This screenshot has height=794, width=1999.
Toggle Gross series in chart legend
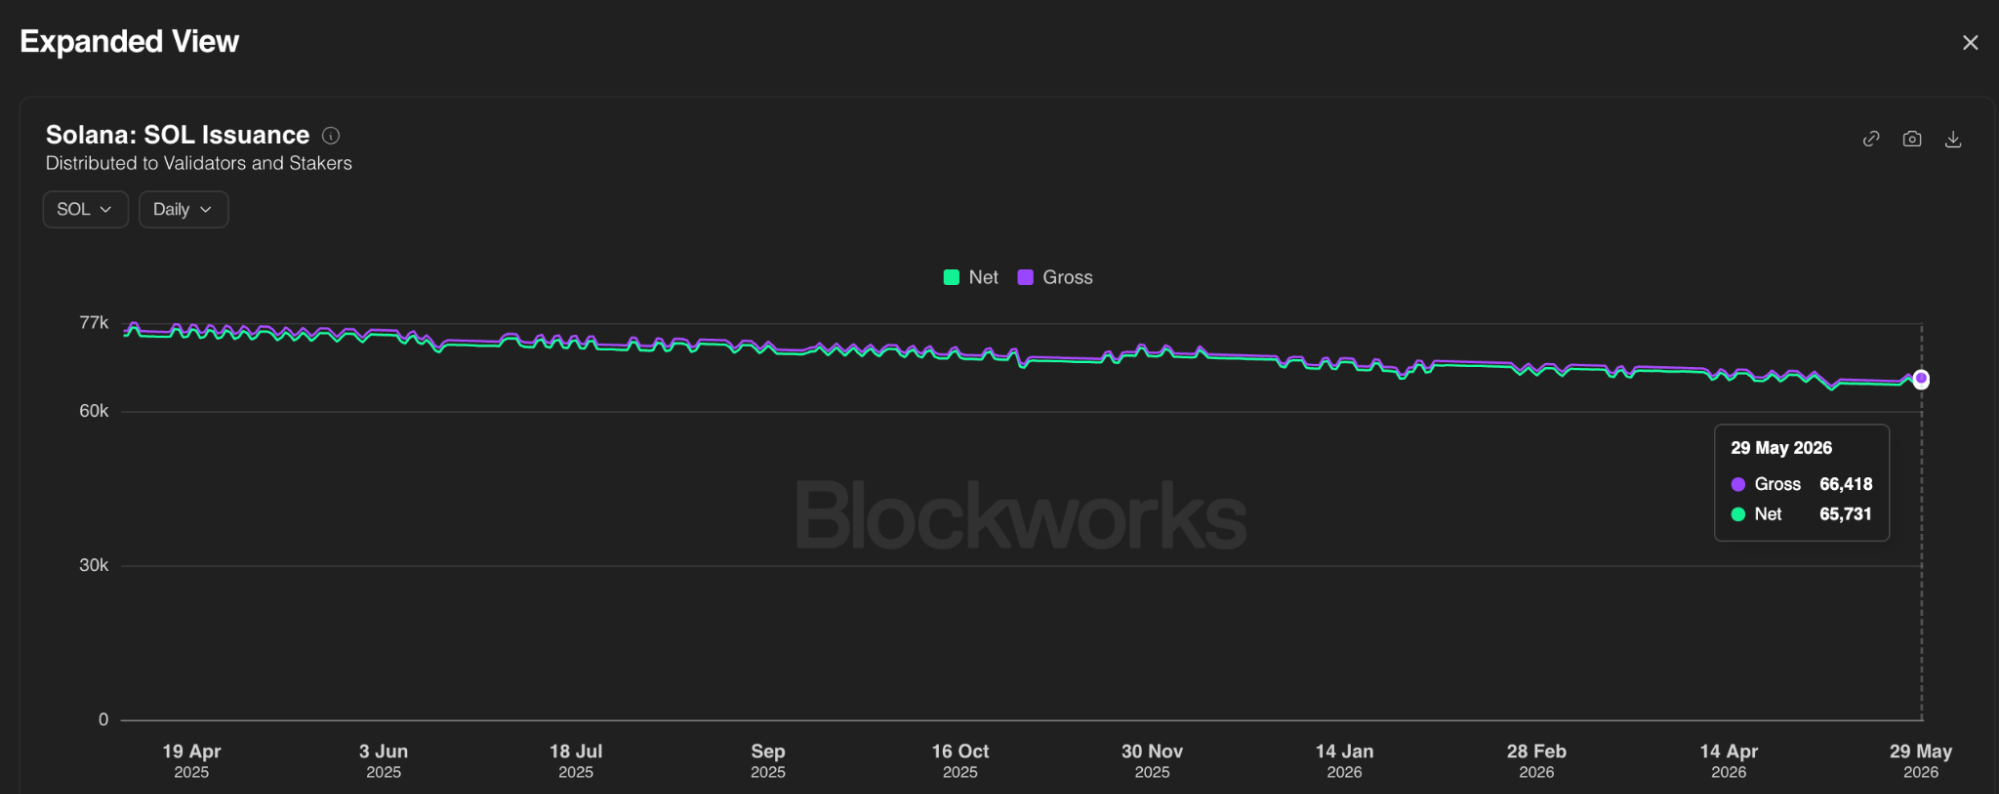point(1055,277)
